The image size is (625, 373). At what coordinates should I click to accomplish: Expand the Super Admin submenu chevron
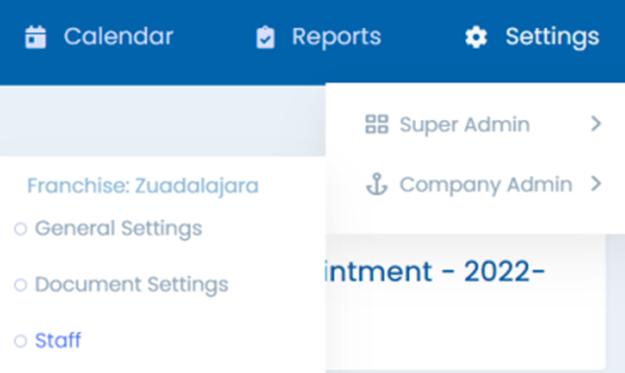pos(596,124)
